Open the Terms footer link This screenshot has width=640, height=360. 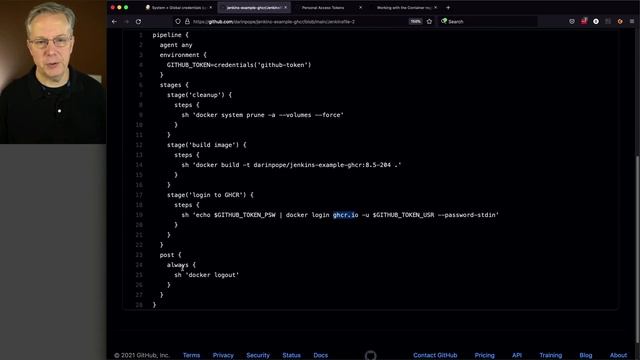coord(191,356)
